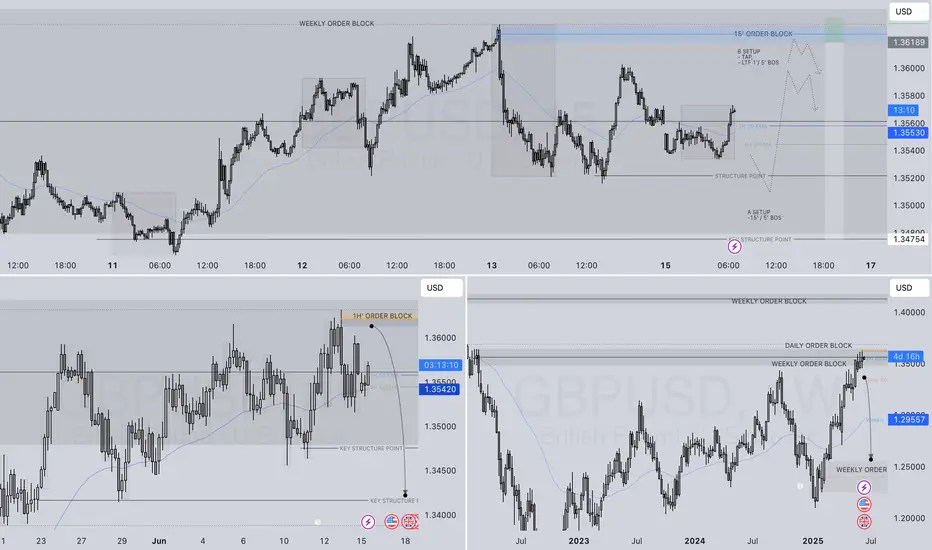Image resolution: width=932 pixels, height=550 pixels.
Task: Click the date 15 on top time axis
Action: coord(665,265)
